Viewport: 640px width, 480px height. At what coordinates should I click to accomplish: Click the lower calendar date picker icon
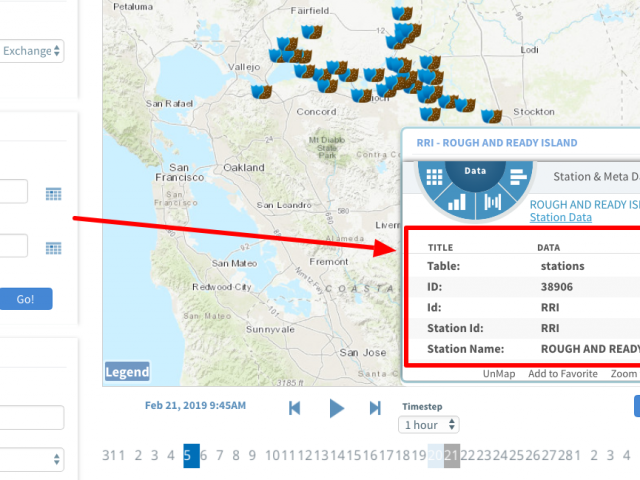53,248
